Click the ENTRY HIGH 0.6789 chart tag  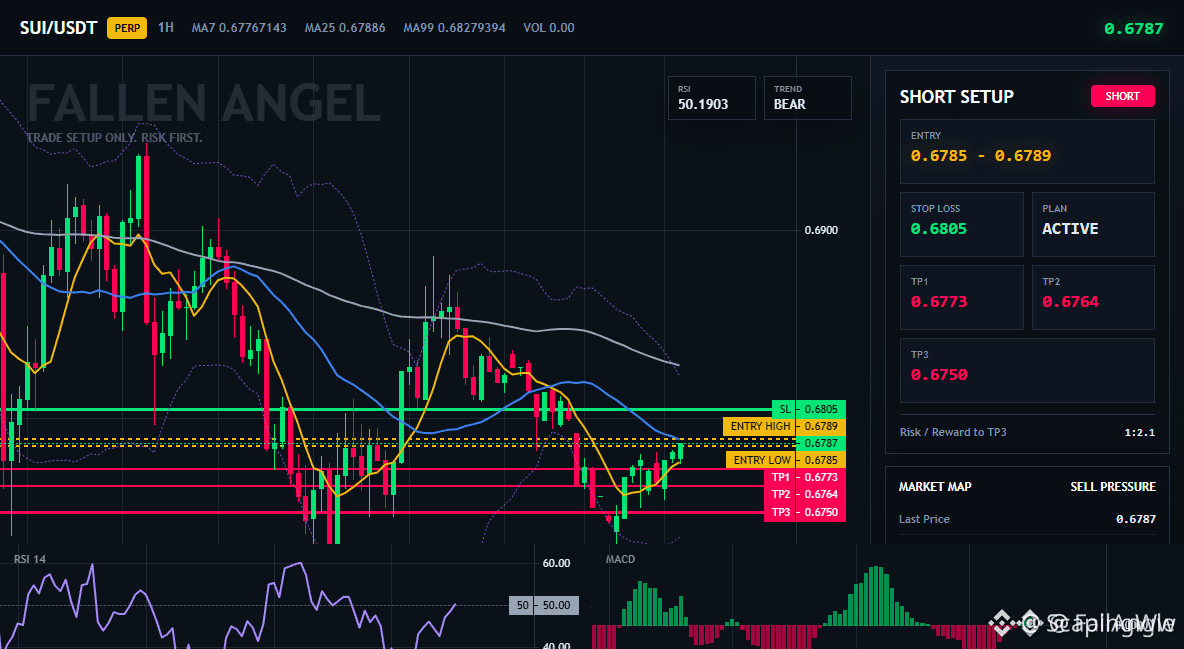[785, 427]
